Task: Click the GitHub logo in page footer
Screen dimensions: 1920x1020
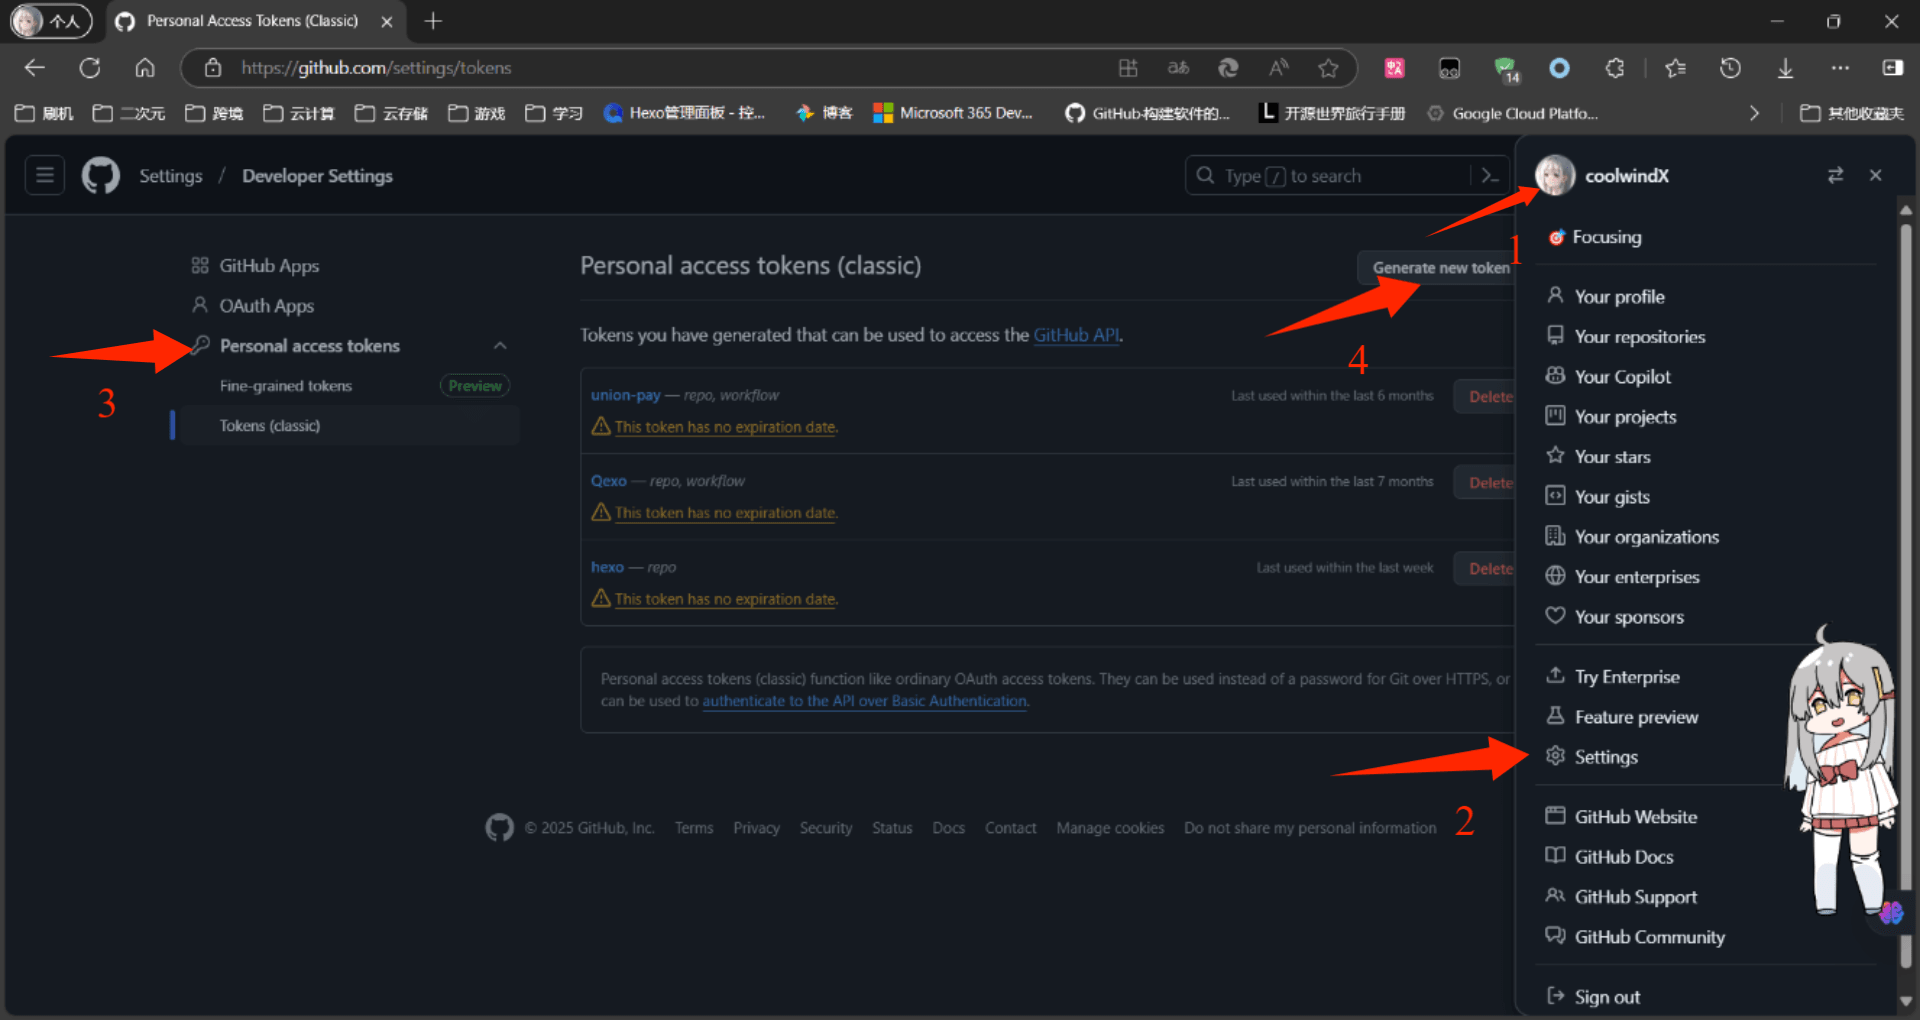Action: [499, 828]
